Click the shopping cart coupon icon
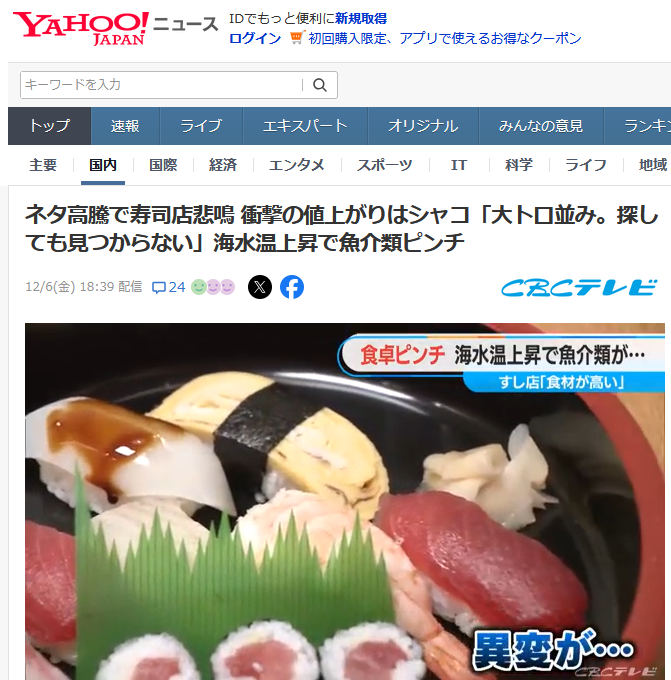The height and width of the screenshot is (680, 671). point(297,38)
